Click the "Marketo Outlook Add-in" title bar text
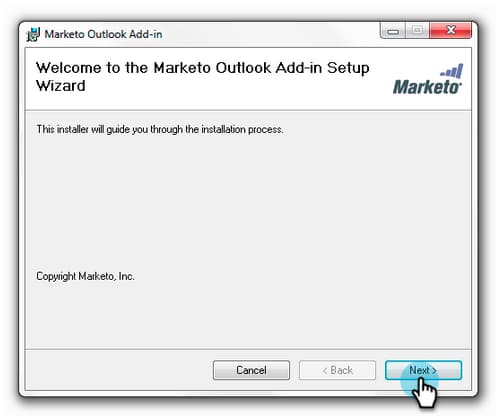This screenshot has width=496, height=420. [103, 34]
